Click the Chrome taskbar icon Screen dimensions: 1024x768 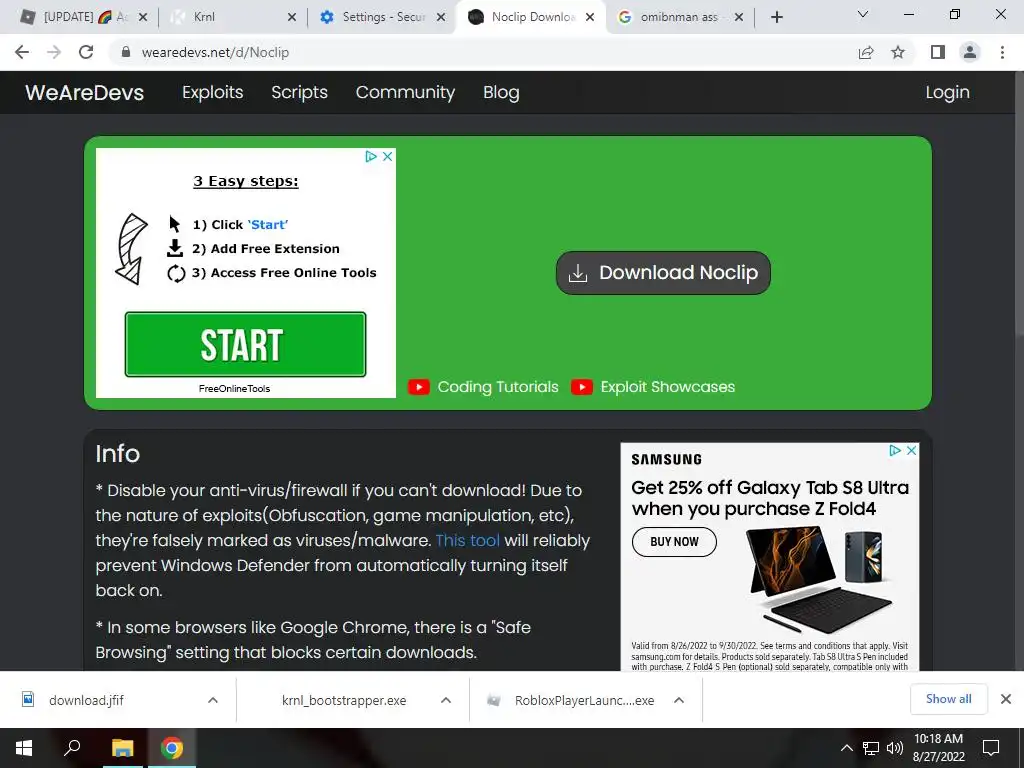tap(172, 748)
